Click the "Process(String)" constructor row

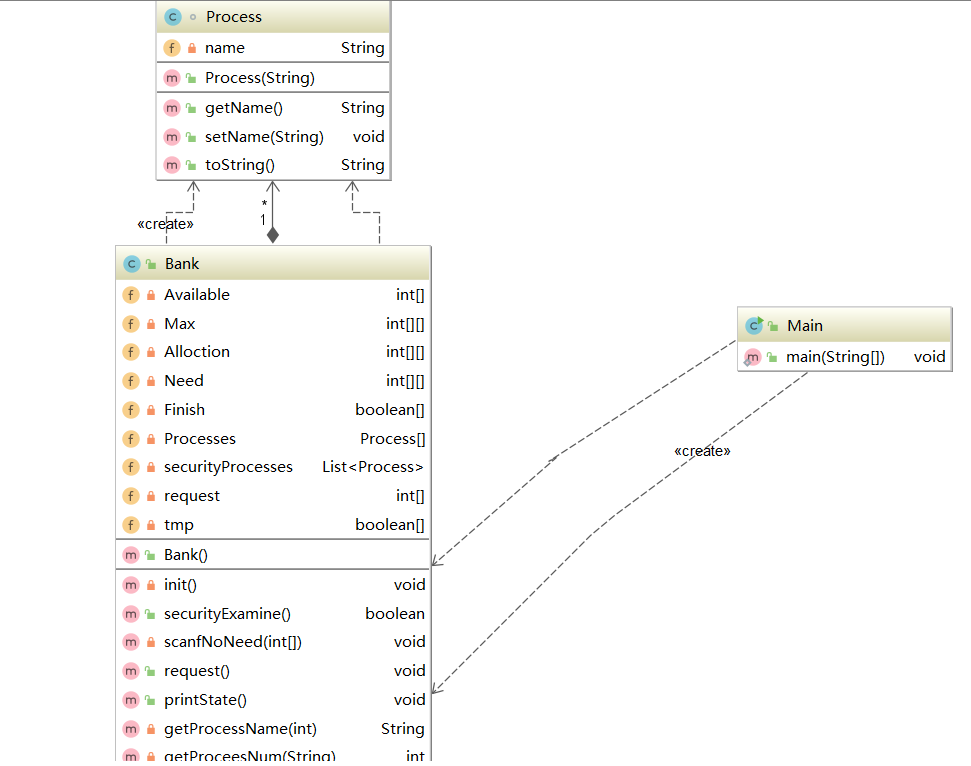point(257,77)
